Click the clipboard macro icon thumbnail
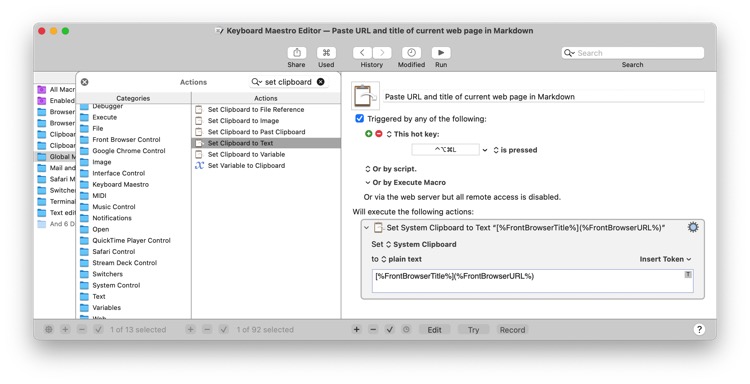Screen dimensions: 750x384 (365, 96)
